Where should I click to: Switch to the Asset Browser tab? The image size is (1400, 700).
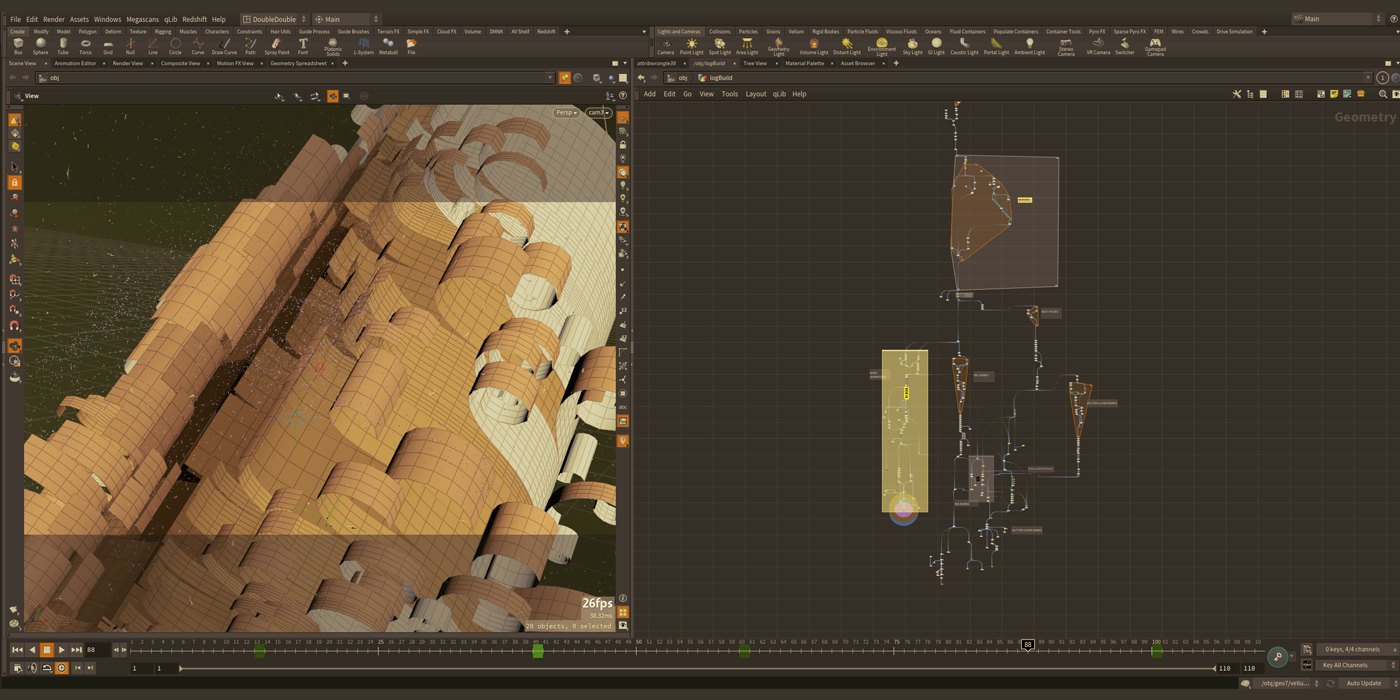[x=858, y=63]
